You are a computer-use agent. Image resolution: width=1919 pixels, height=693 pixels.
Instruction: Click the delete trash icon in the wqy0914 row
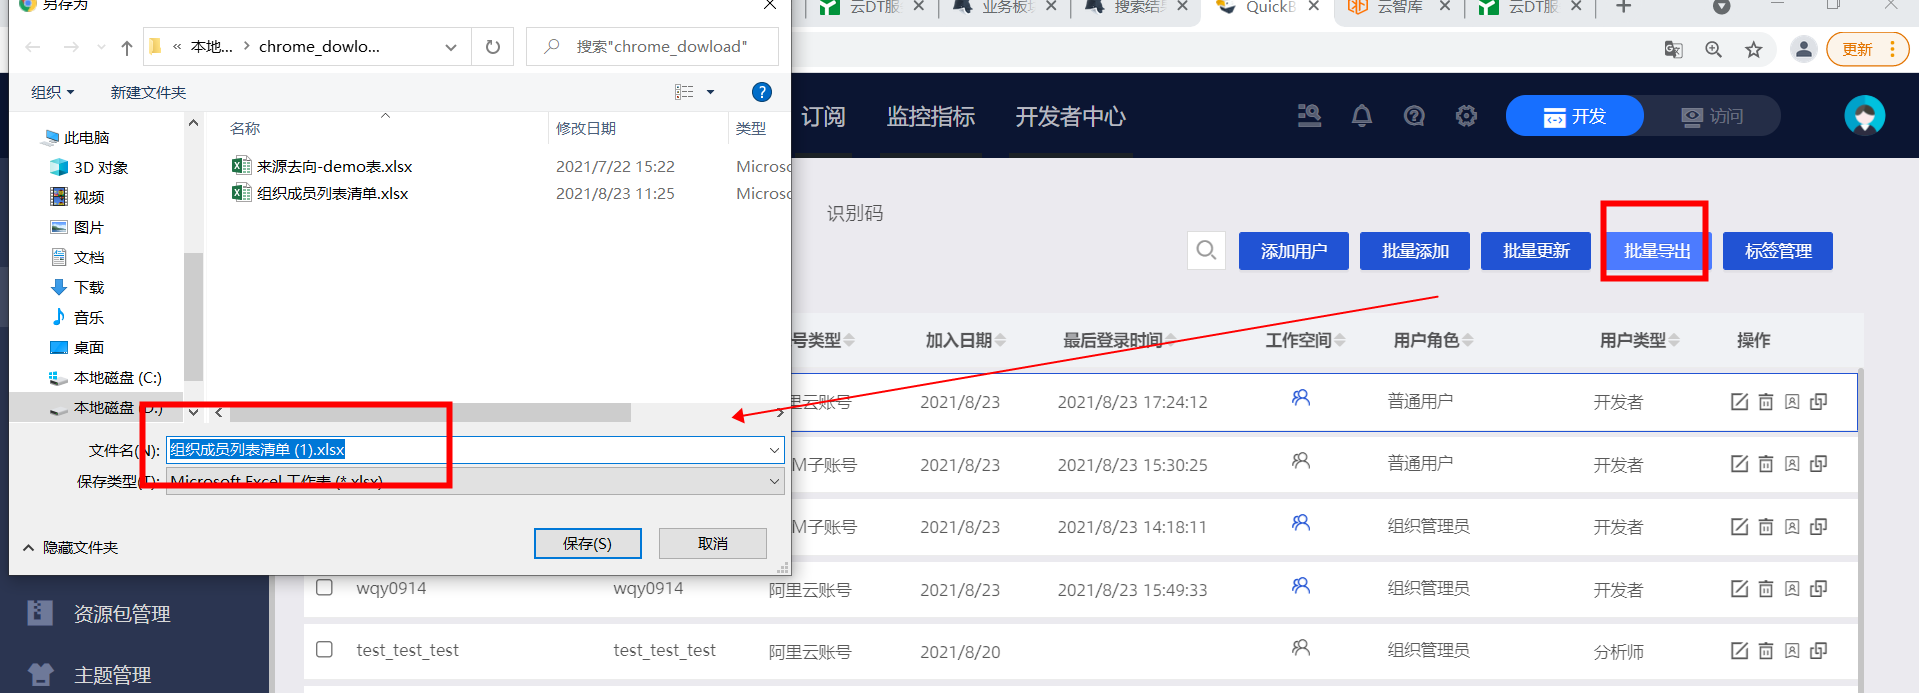1766,589
